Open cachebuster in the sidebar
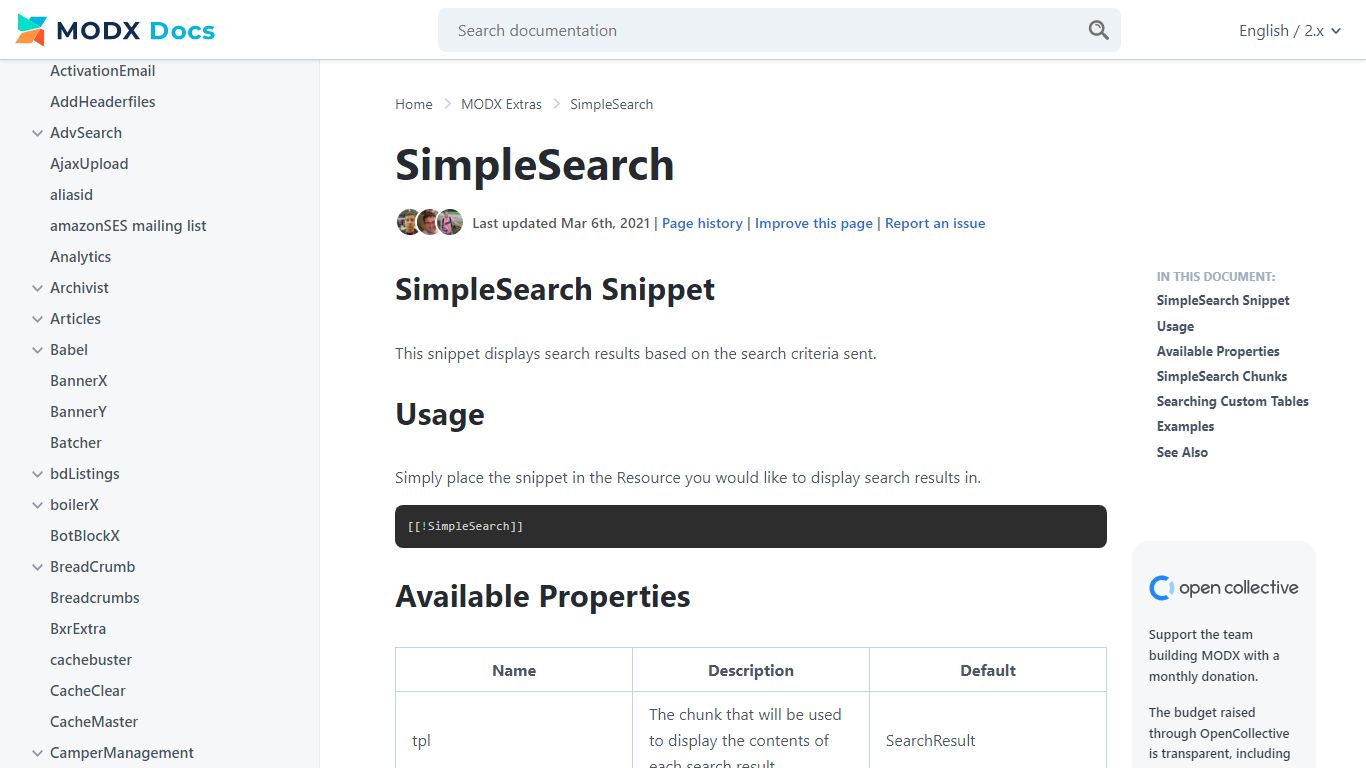Screen dimensions: 1366x768 [x=91, y=660]
